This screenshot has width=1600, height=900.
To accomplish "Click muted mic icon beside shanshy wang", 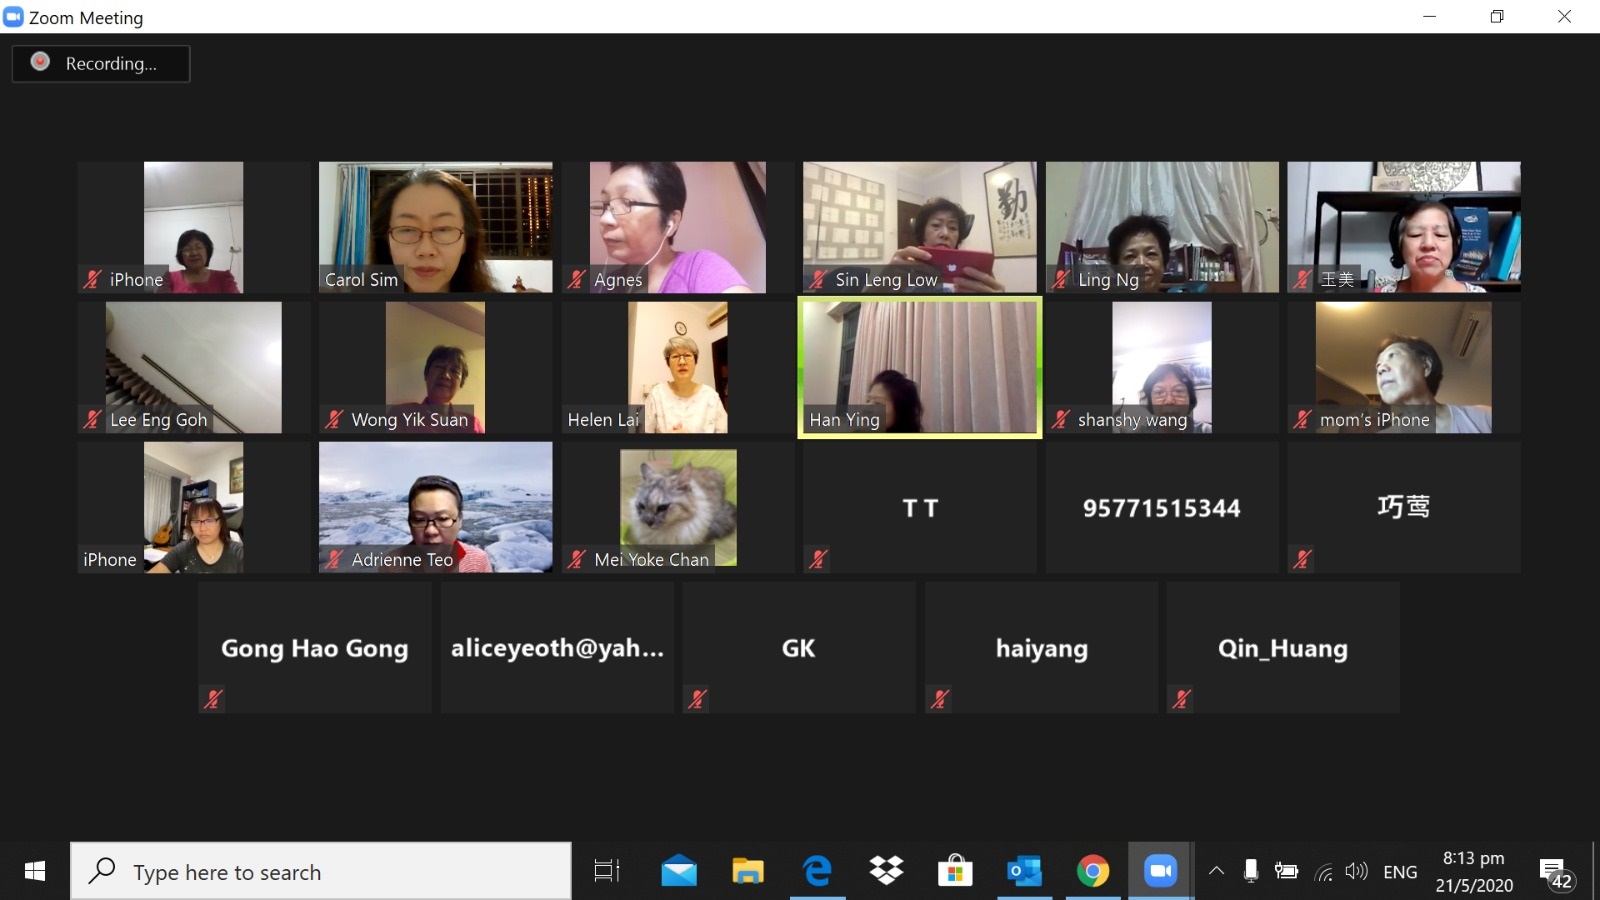I will (x=1060, y=420).
